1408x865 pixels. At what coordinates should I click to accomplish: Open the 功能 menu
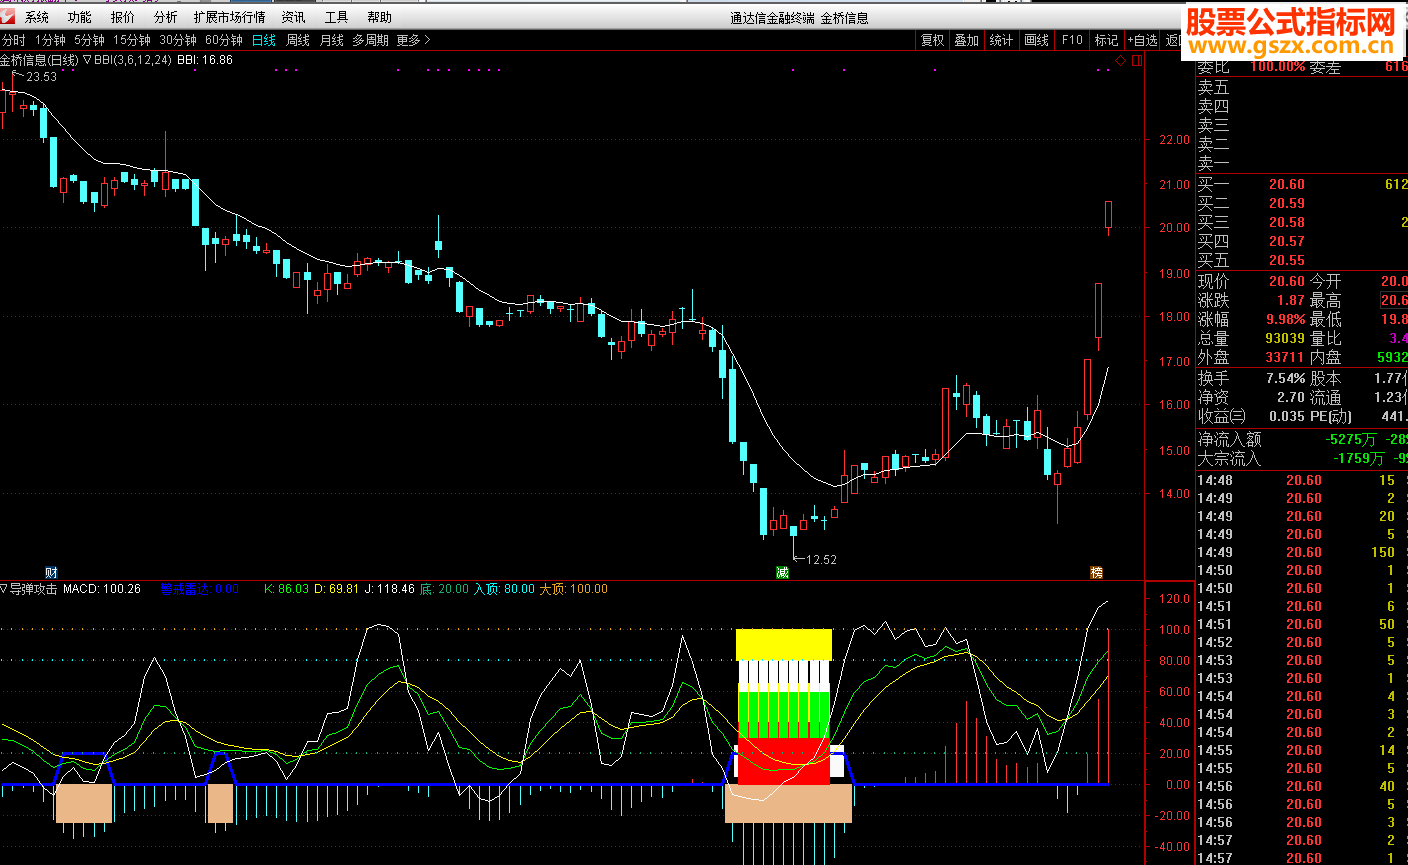coord(80,17)
